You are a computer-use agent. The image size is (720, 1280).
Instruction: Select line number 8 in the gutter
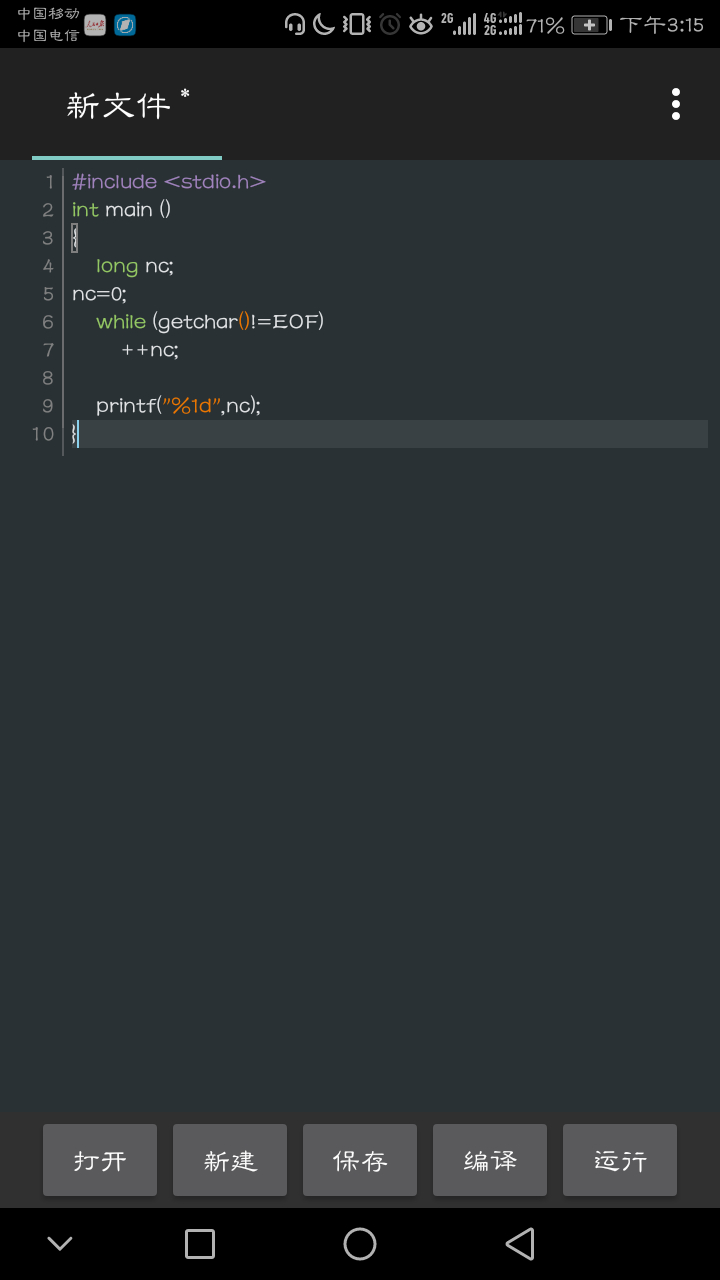47,378
